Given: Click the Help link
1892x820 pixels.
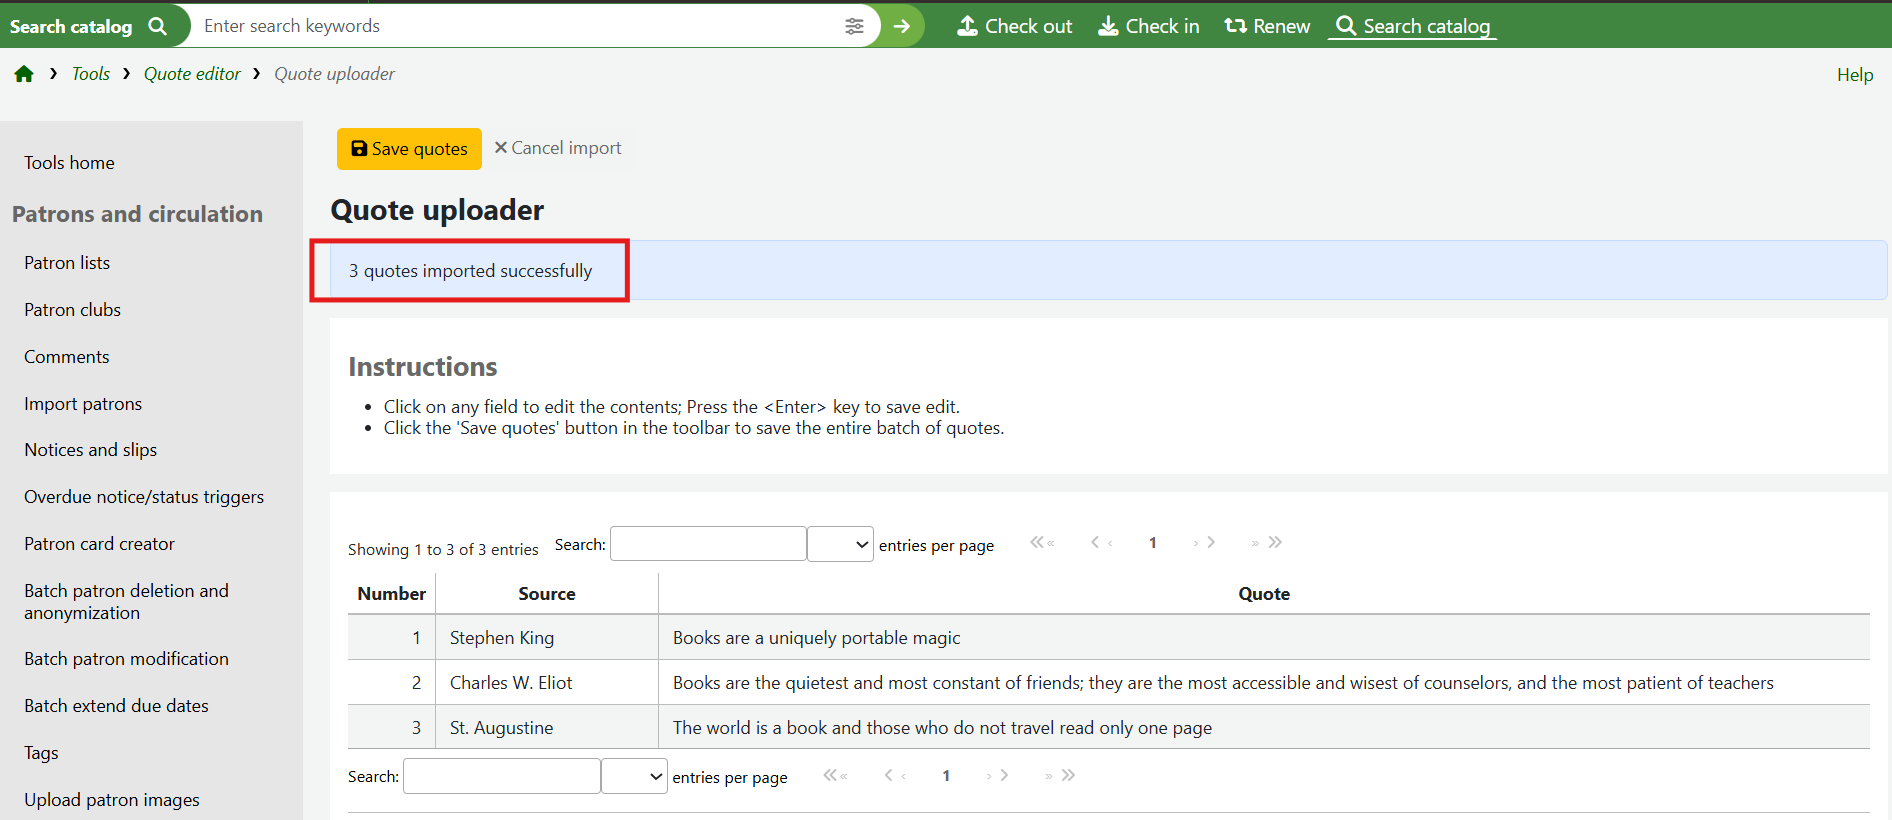Looking at the screenshot, I should pyautogui.click(x=1854, y=75).
